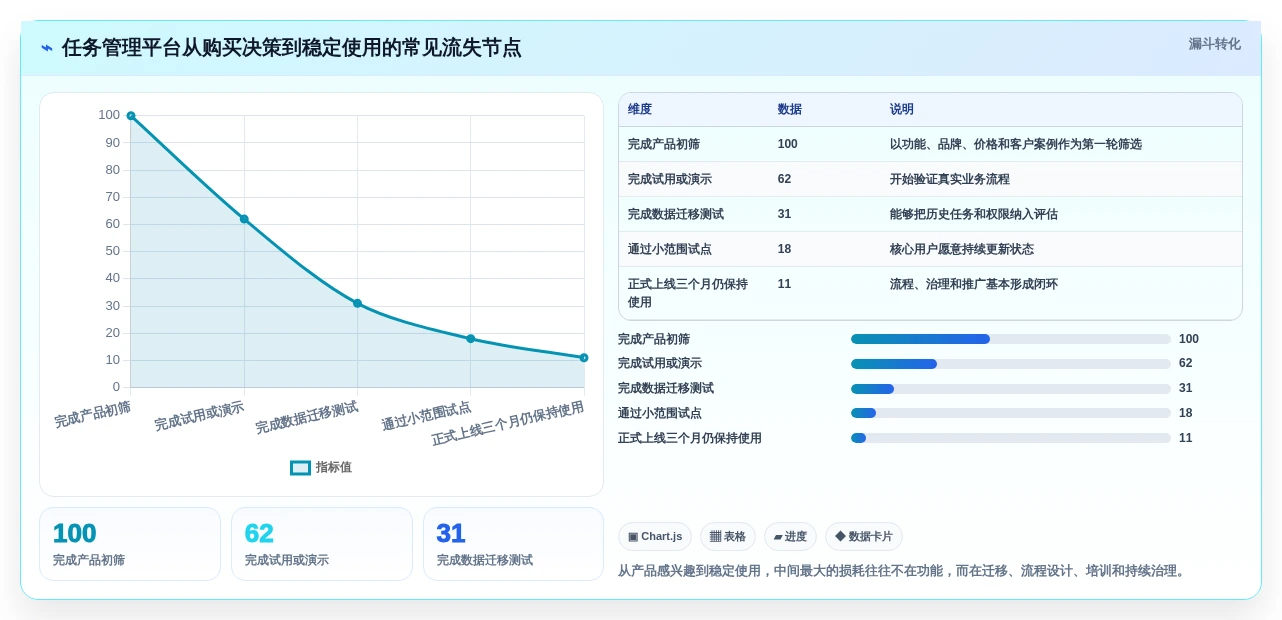This screenshot has height=620, width=1282.
Task: Select chart point for 通过小范围试点 at 18
Action: click(x=471, y=338)
